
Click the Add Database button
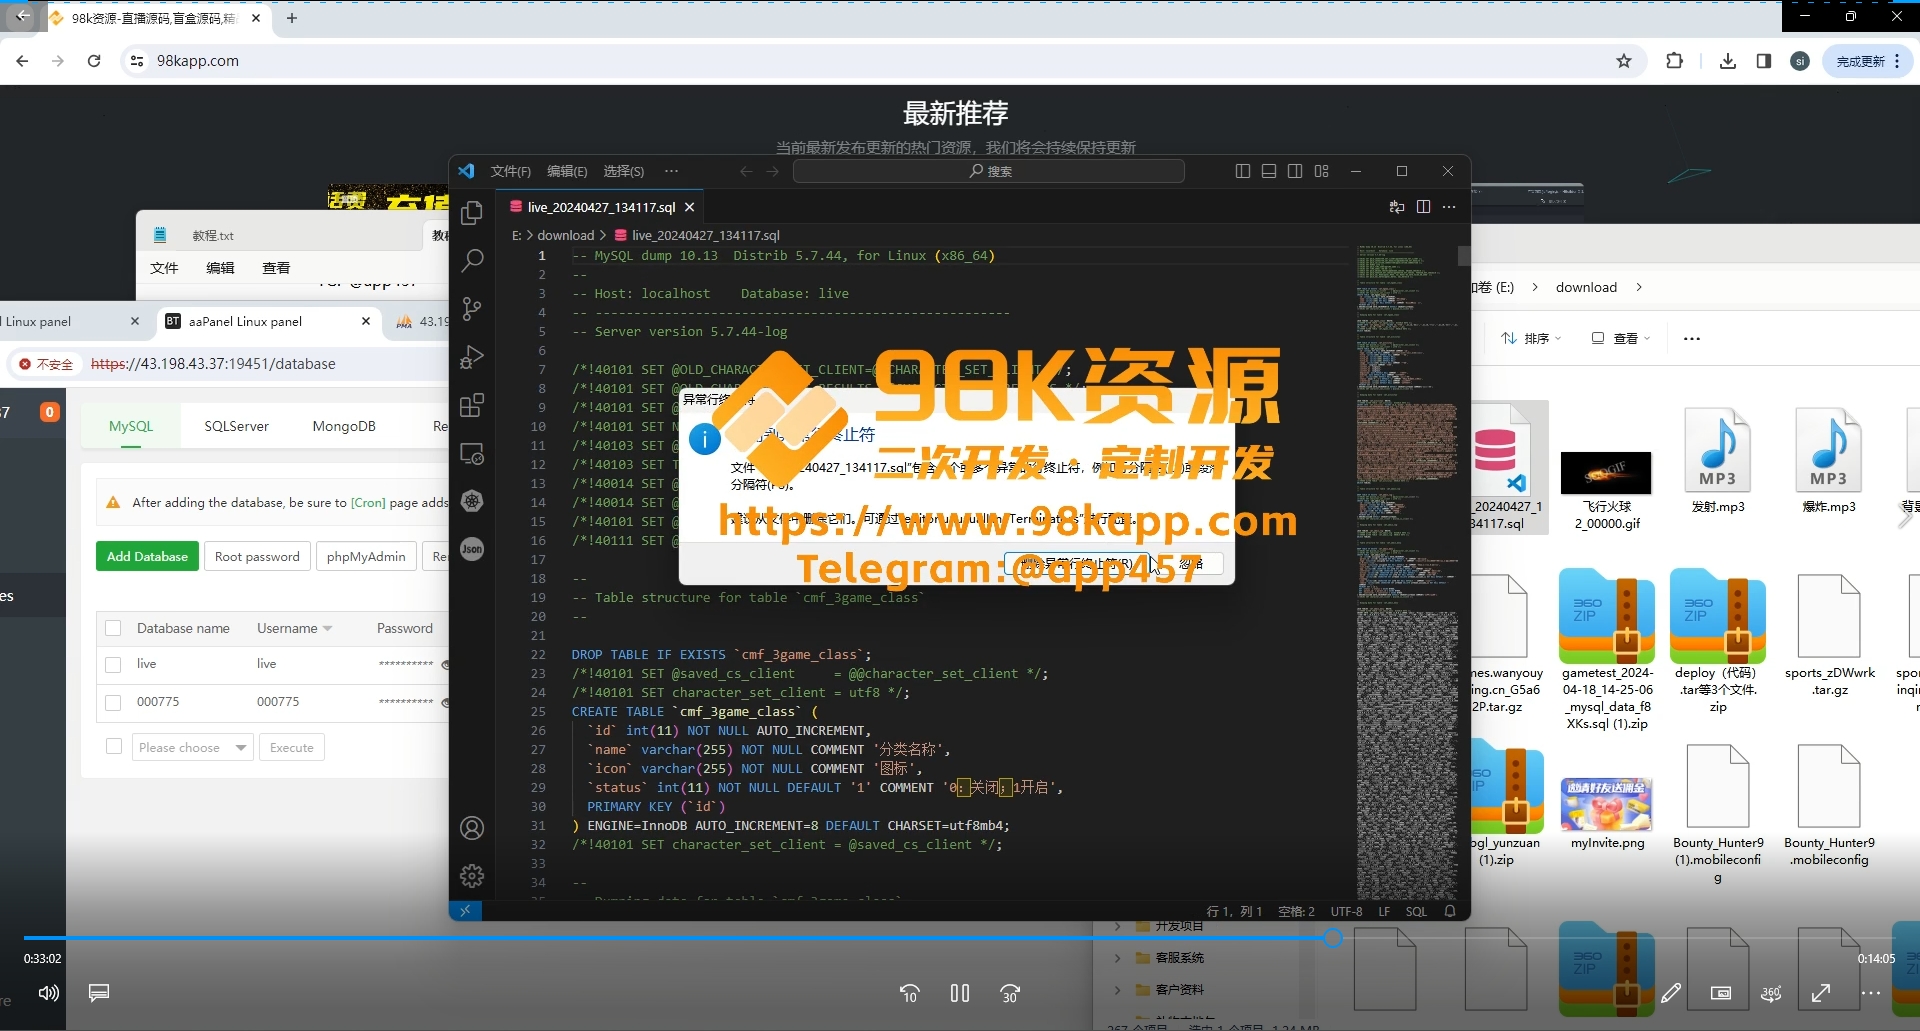(x=147, y=556)
